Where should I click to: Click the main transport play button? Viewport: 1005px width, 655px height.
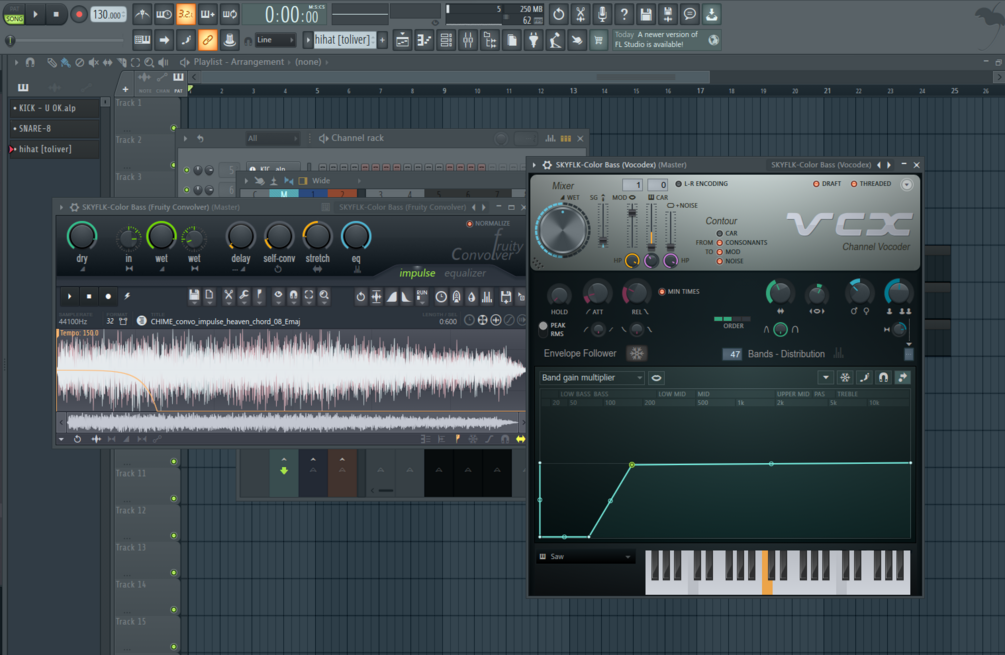[35, 13]
